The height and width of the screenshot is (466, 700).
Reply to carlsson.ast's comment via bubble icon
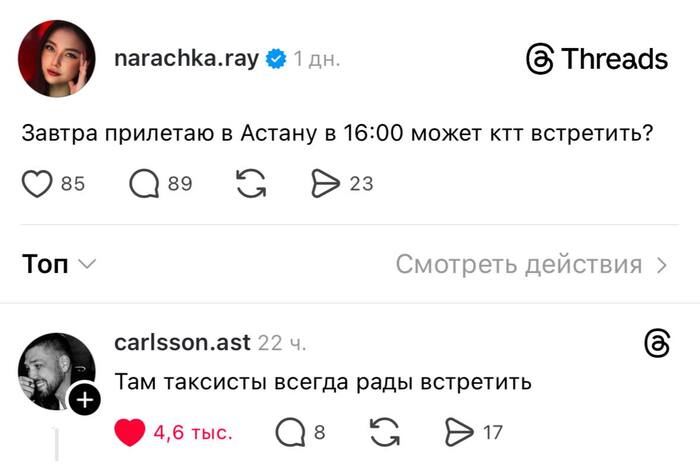pyautogui.click(x=289, y=432)
